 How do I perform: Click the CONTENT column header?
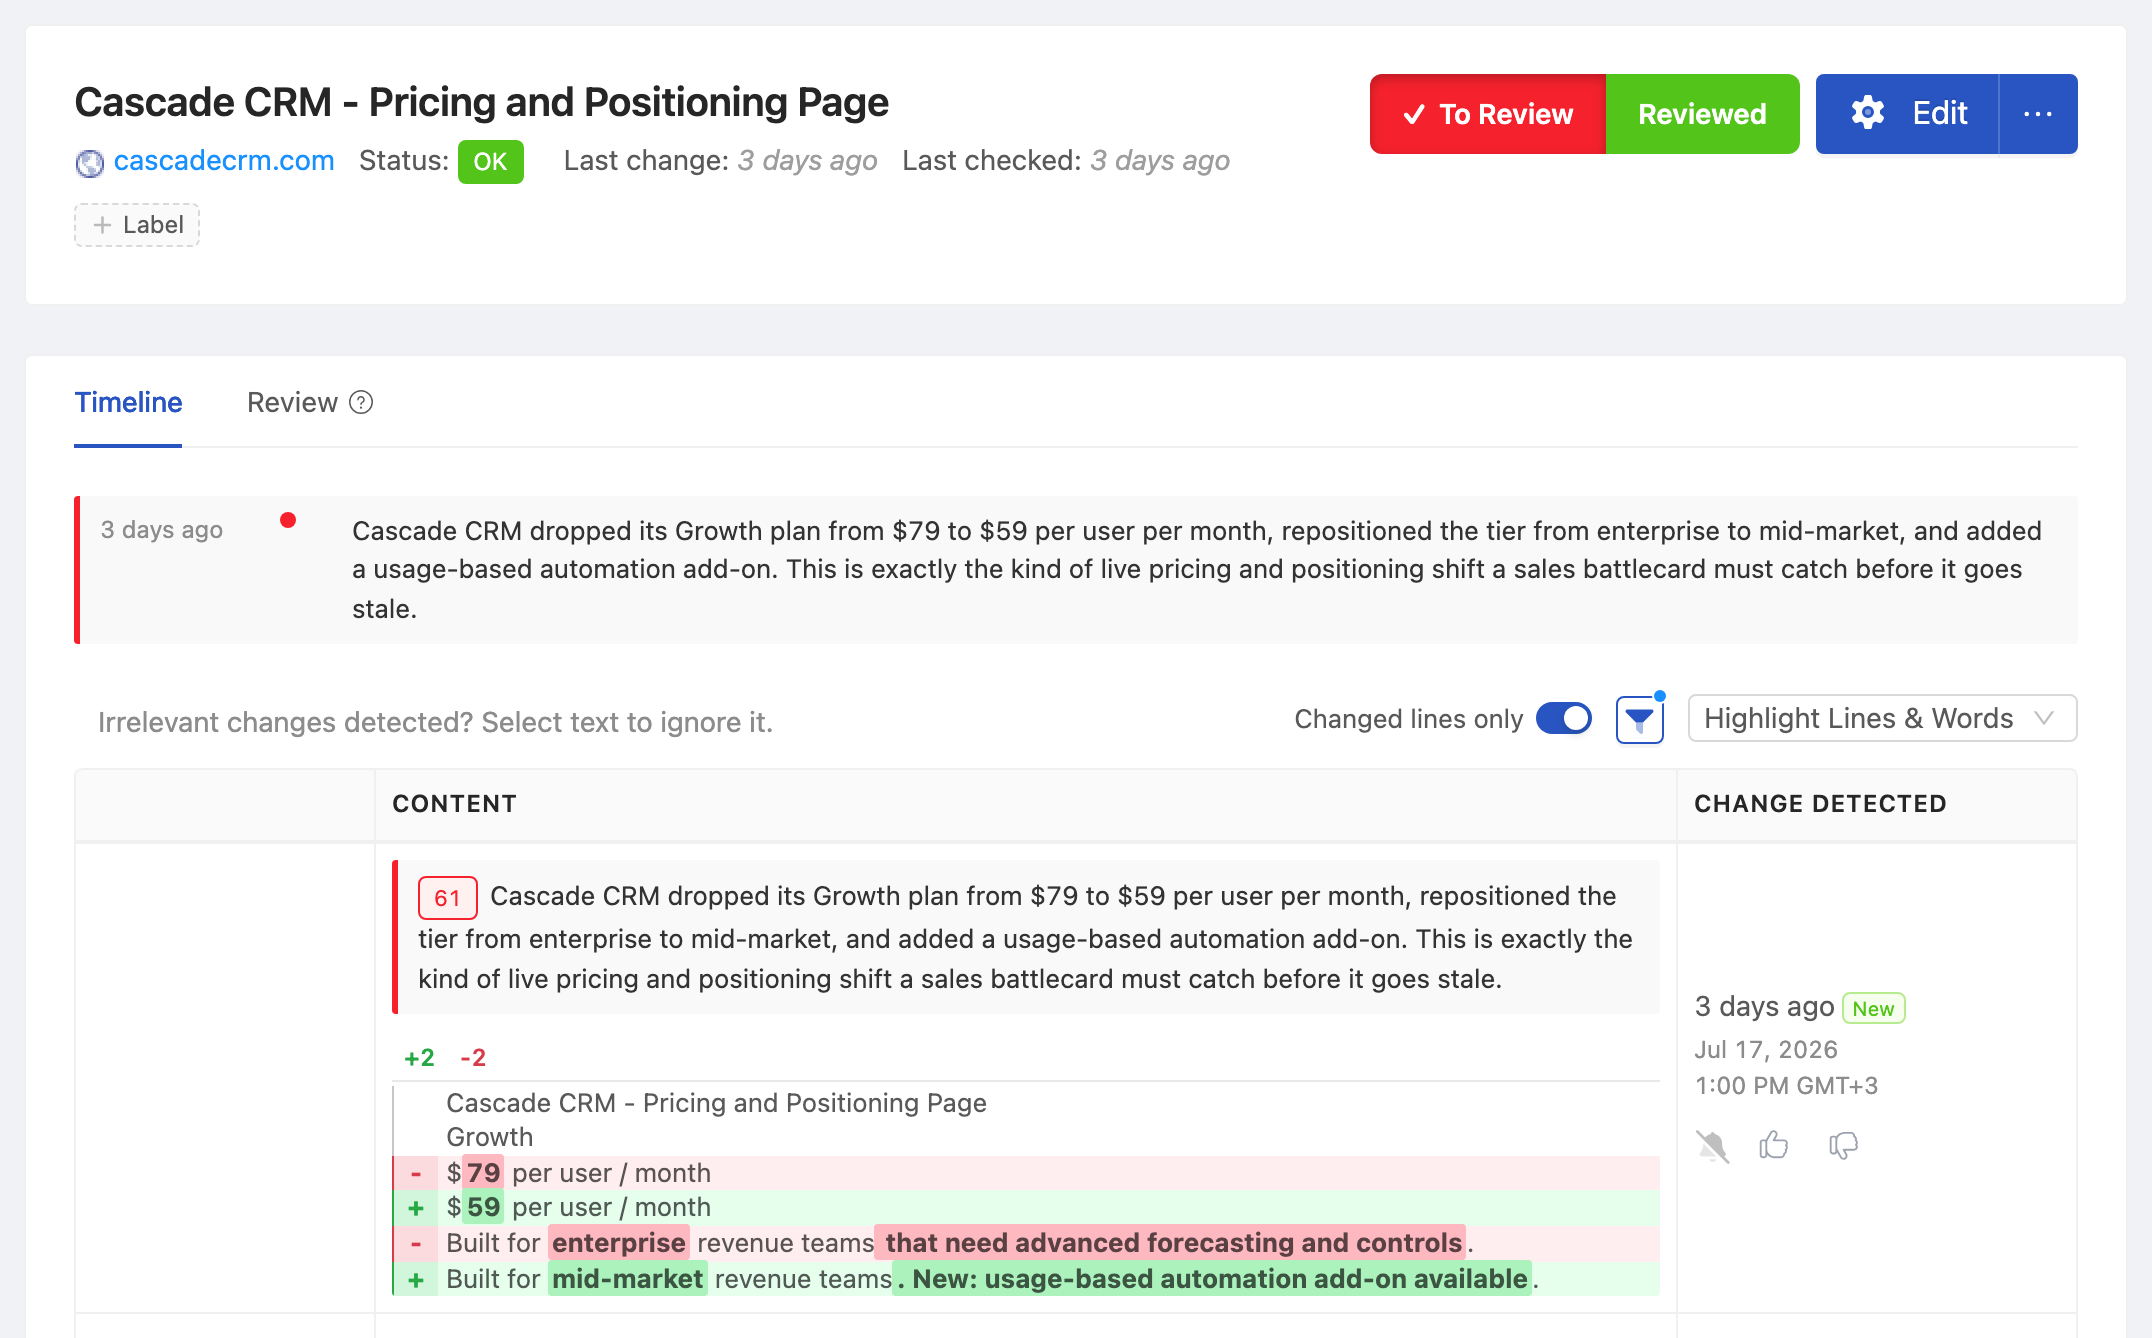(x=454, y=804)
